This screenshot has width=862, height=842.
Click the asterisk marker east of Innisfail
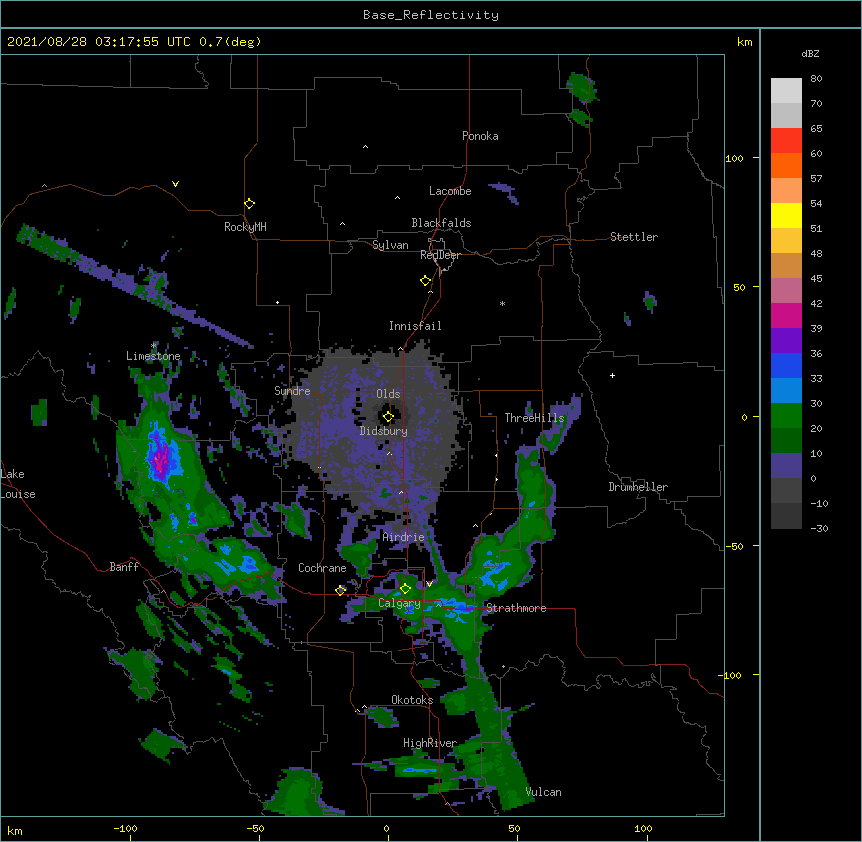pyautogui.click(x=502, y=304)
